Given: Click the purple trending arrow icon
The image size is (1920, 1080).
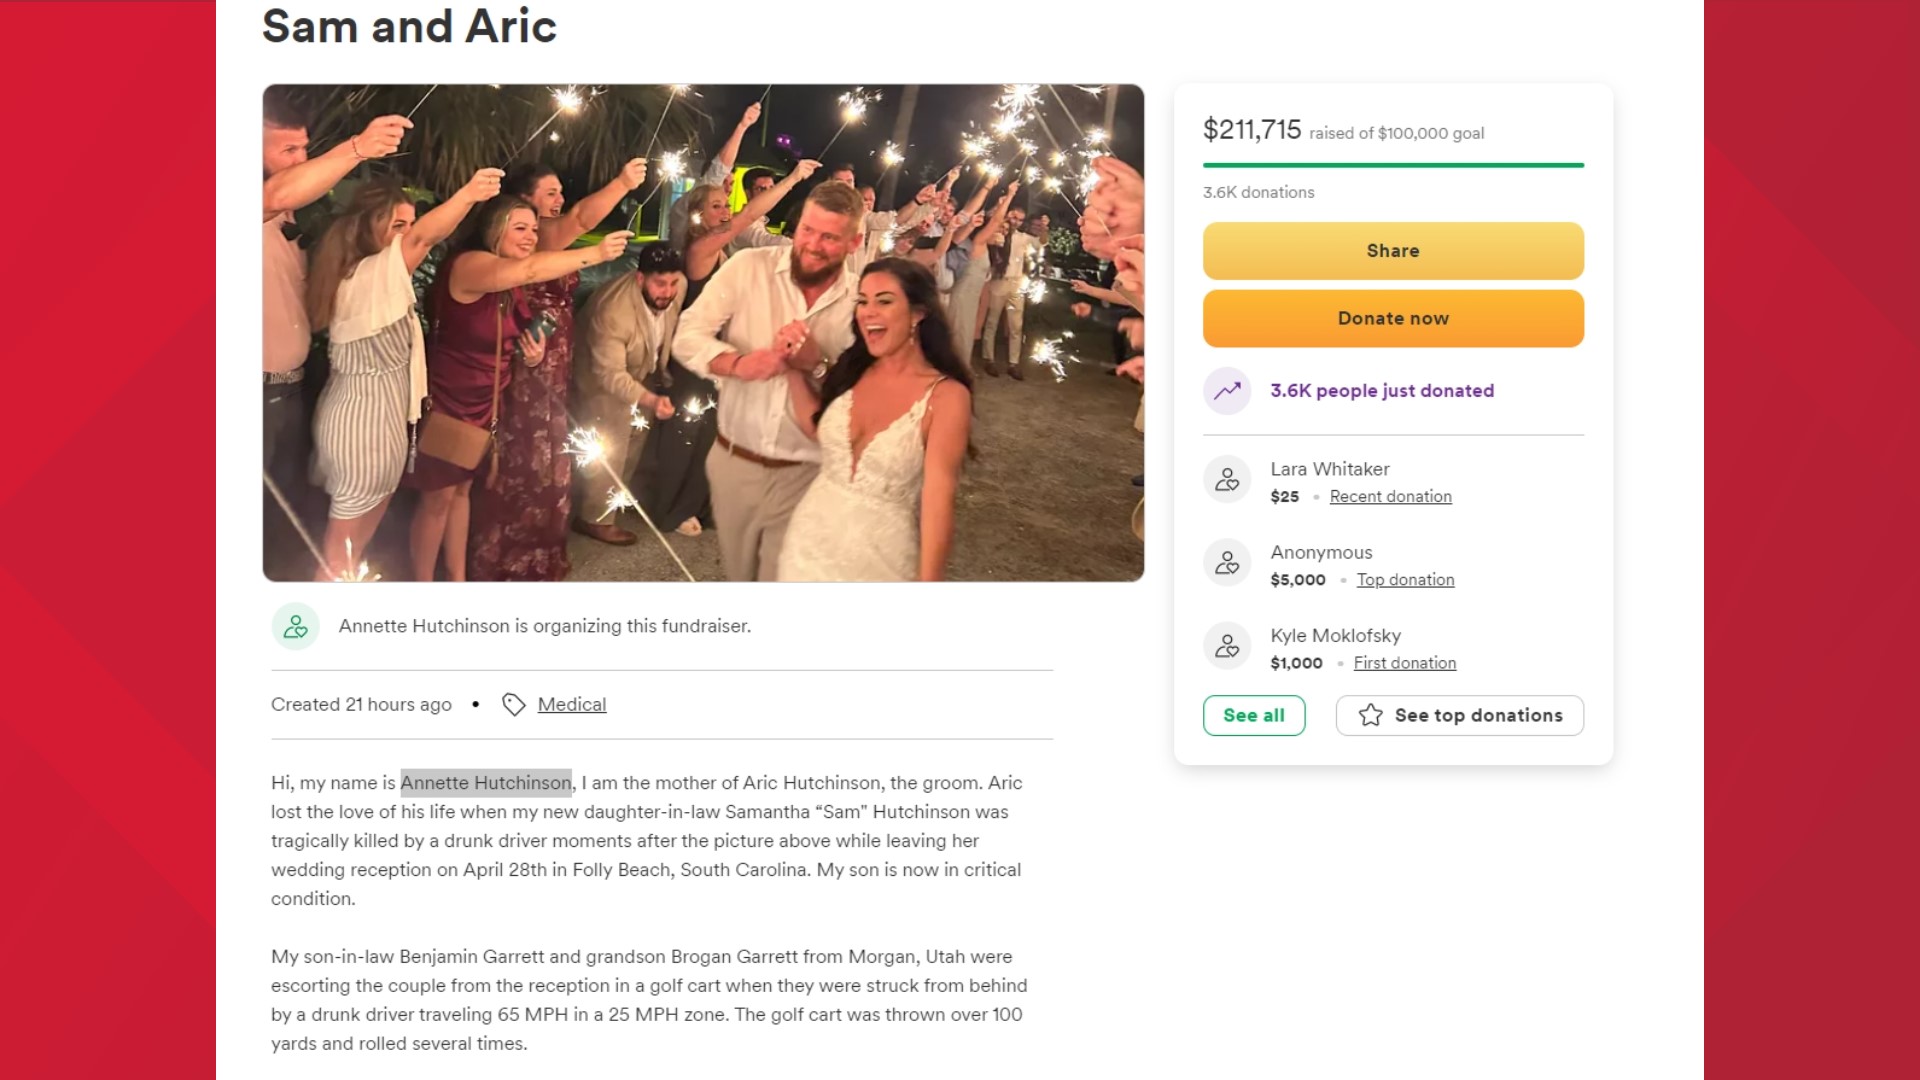Looking at the screenshot, I should coord(1226,391).
